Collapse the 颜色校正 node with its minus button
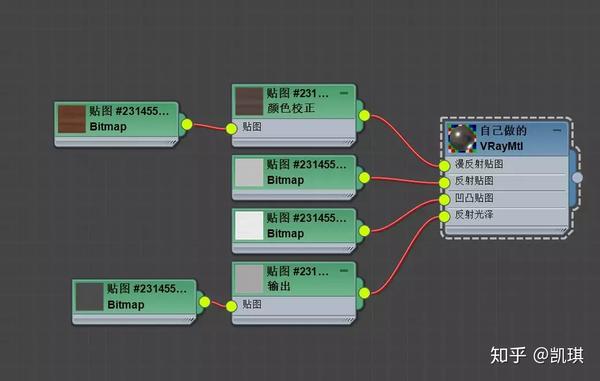The height and width of the screenshot is (381, 600). coord(344,93)
